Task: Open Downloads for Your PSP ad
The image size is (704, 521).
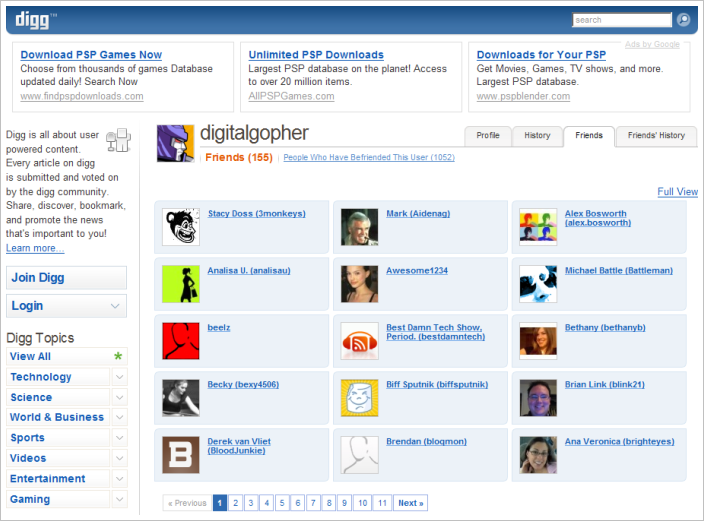Action: point(541,55)
